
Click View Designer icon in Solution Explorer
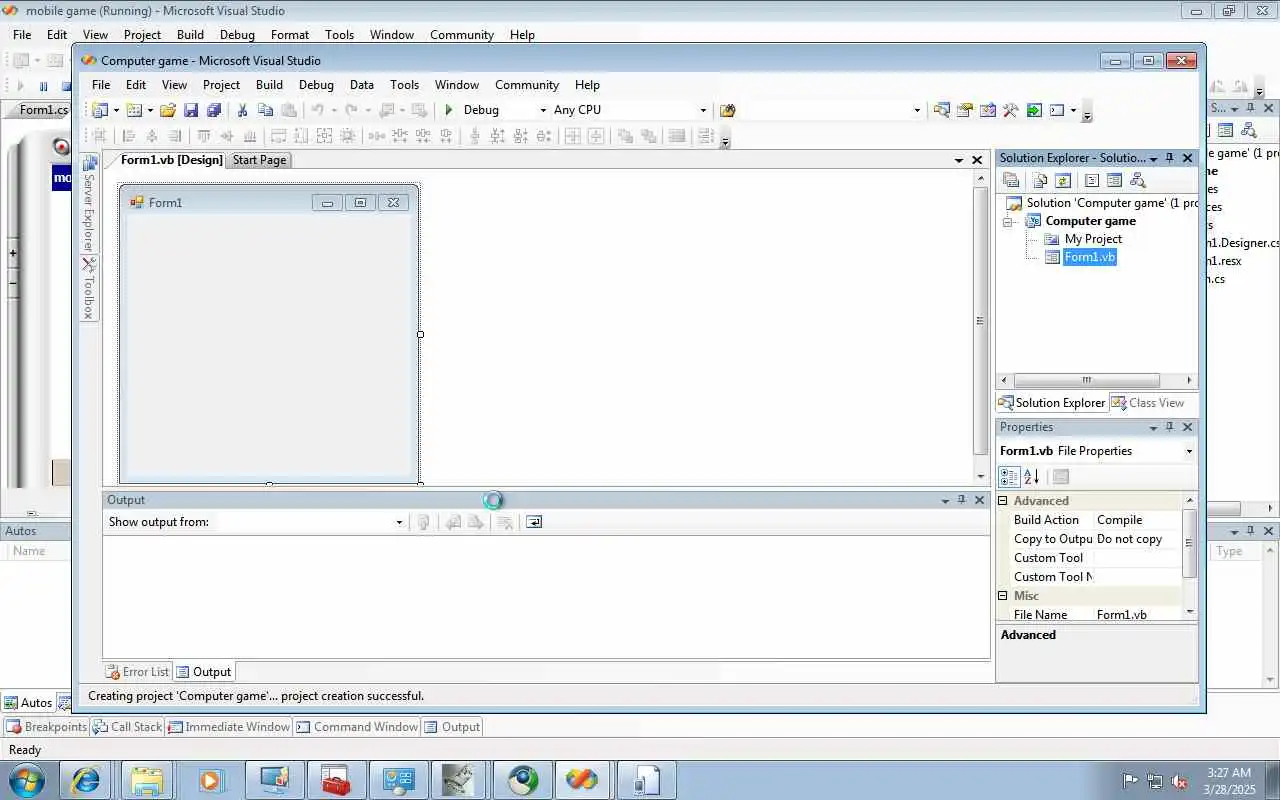pyautogui.click(x=1114, y=181)
